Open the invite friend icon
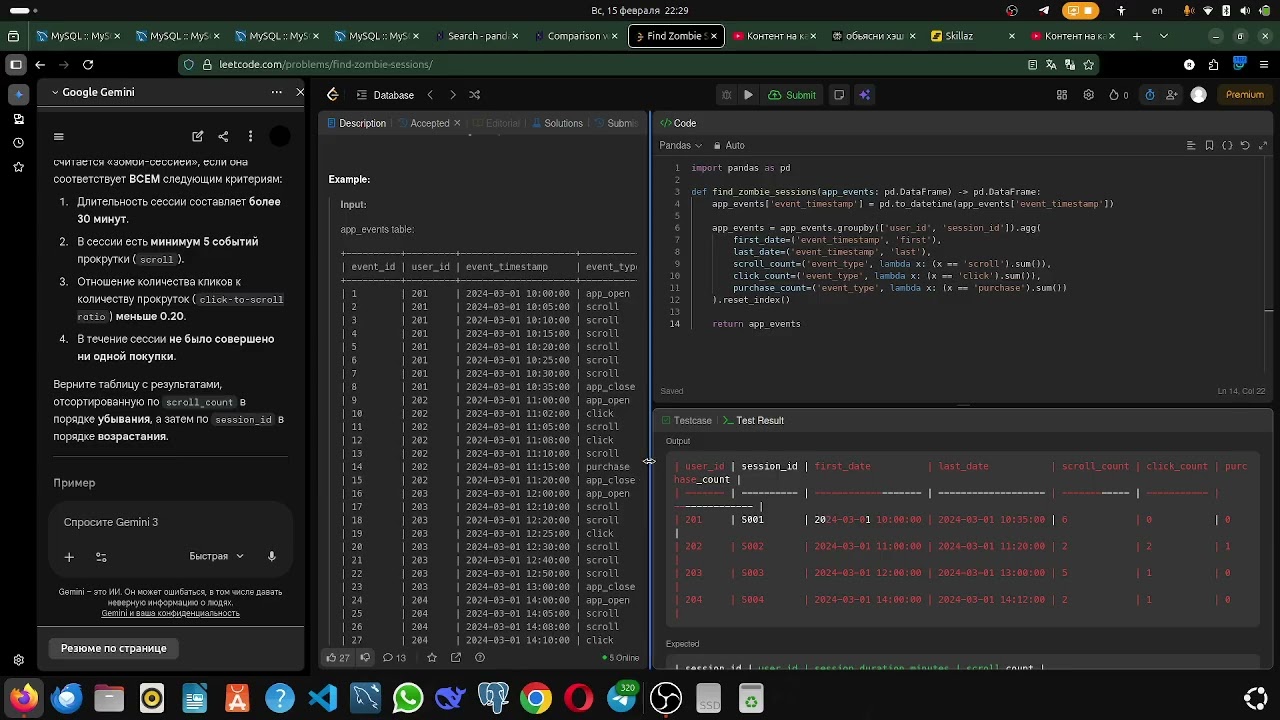Screen dimensions: 1280x720 coord(1173,95)
